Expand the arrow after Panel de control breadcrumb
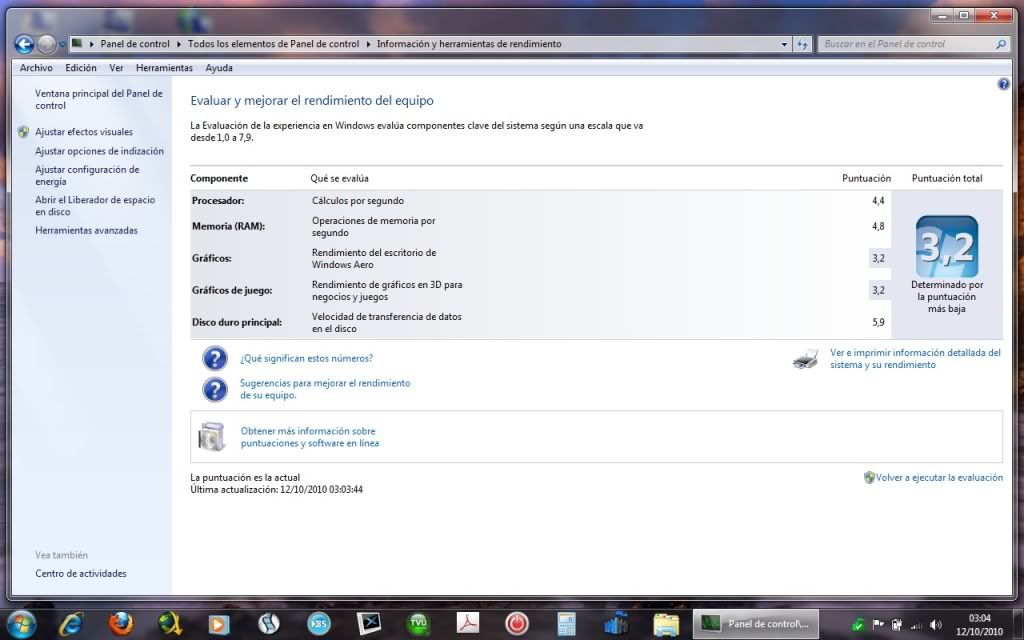Screen dimensions: 1024x640 [x=178, y=44]
